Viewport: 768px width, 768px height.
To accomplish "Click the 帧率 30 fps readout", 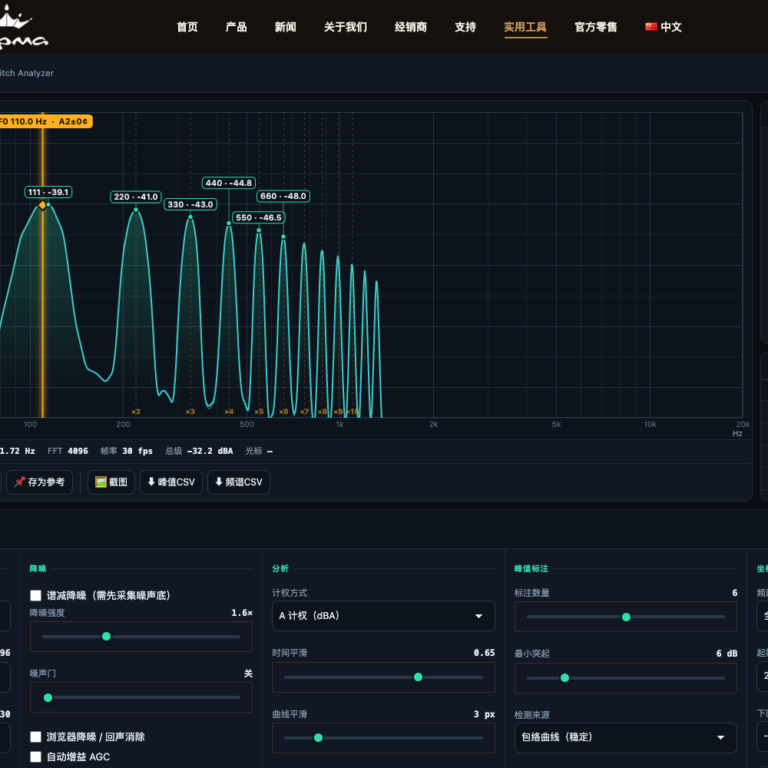I will tap(126, 451).
